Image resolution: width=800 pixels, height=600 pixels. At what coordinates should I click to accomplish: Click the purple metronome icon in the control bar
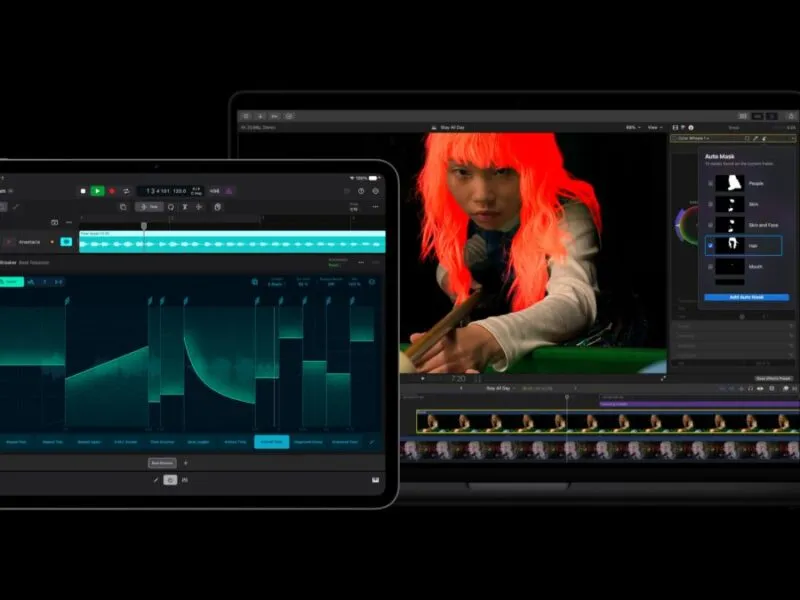coord(229,191)
